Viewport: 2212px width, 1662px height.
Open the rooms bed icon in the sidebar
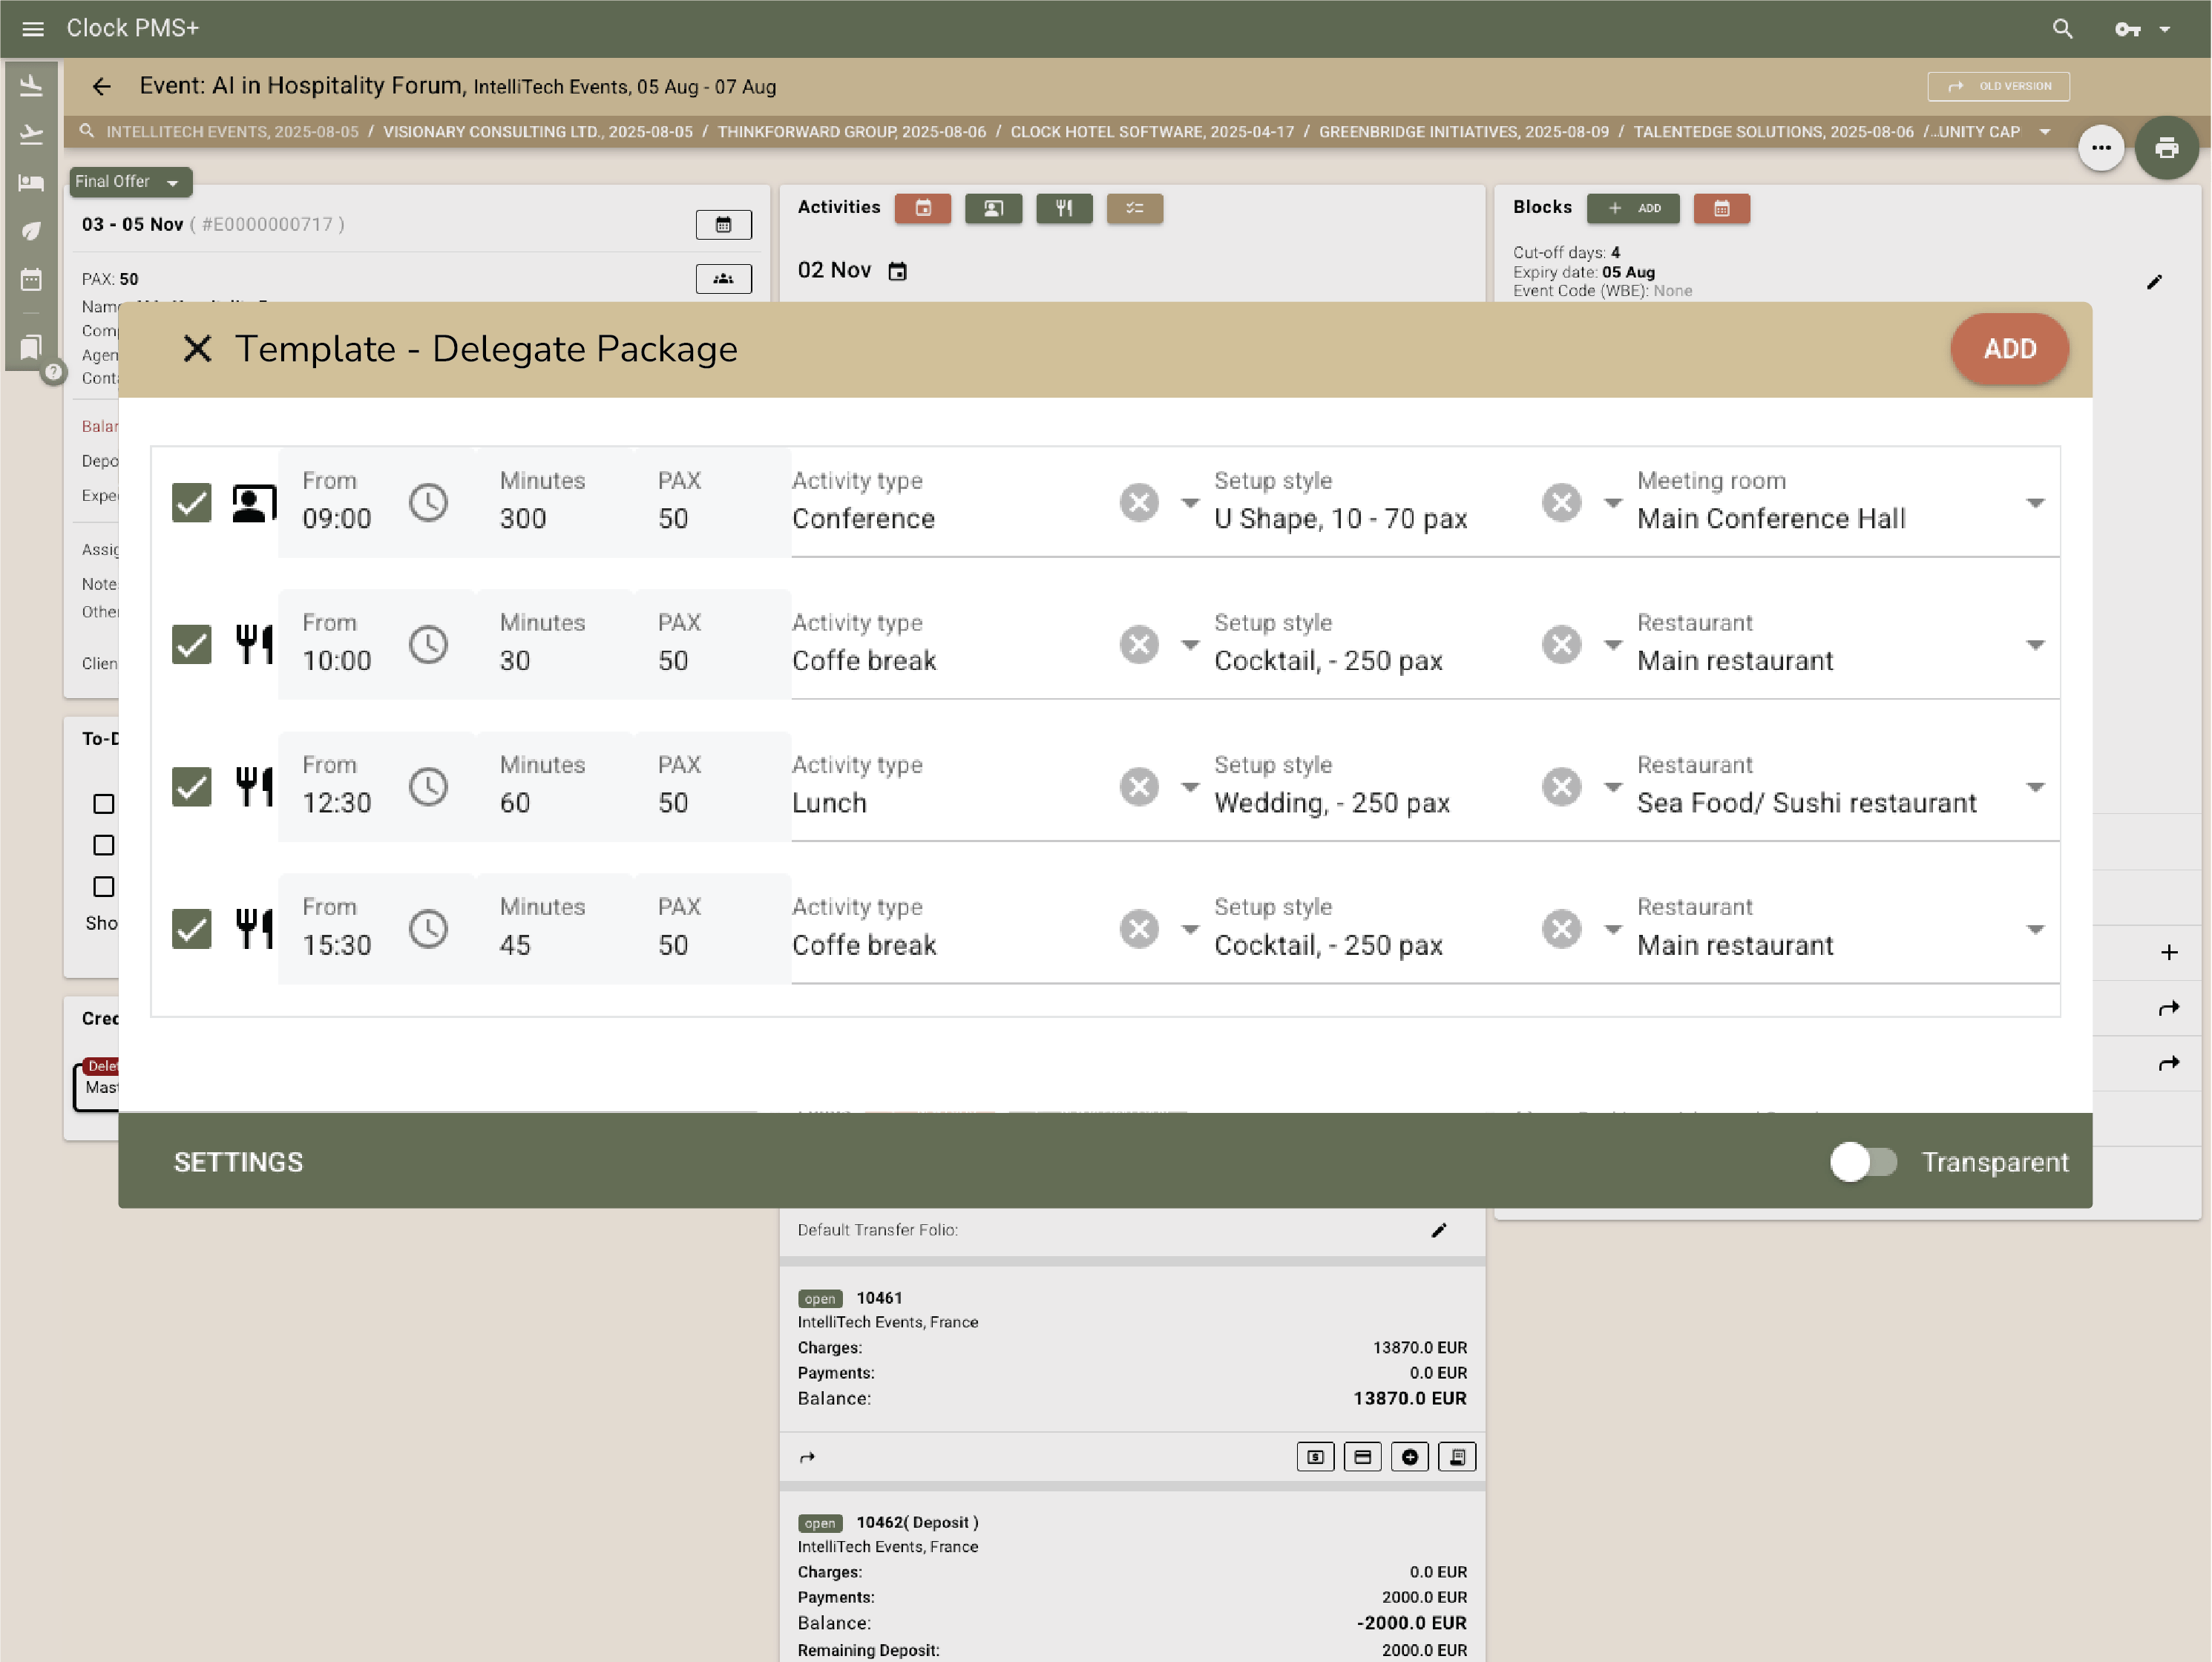(x=31, y=182)
